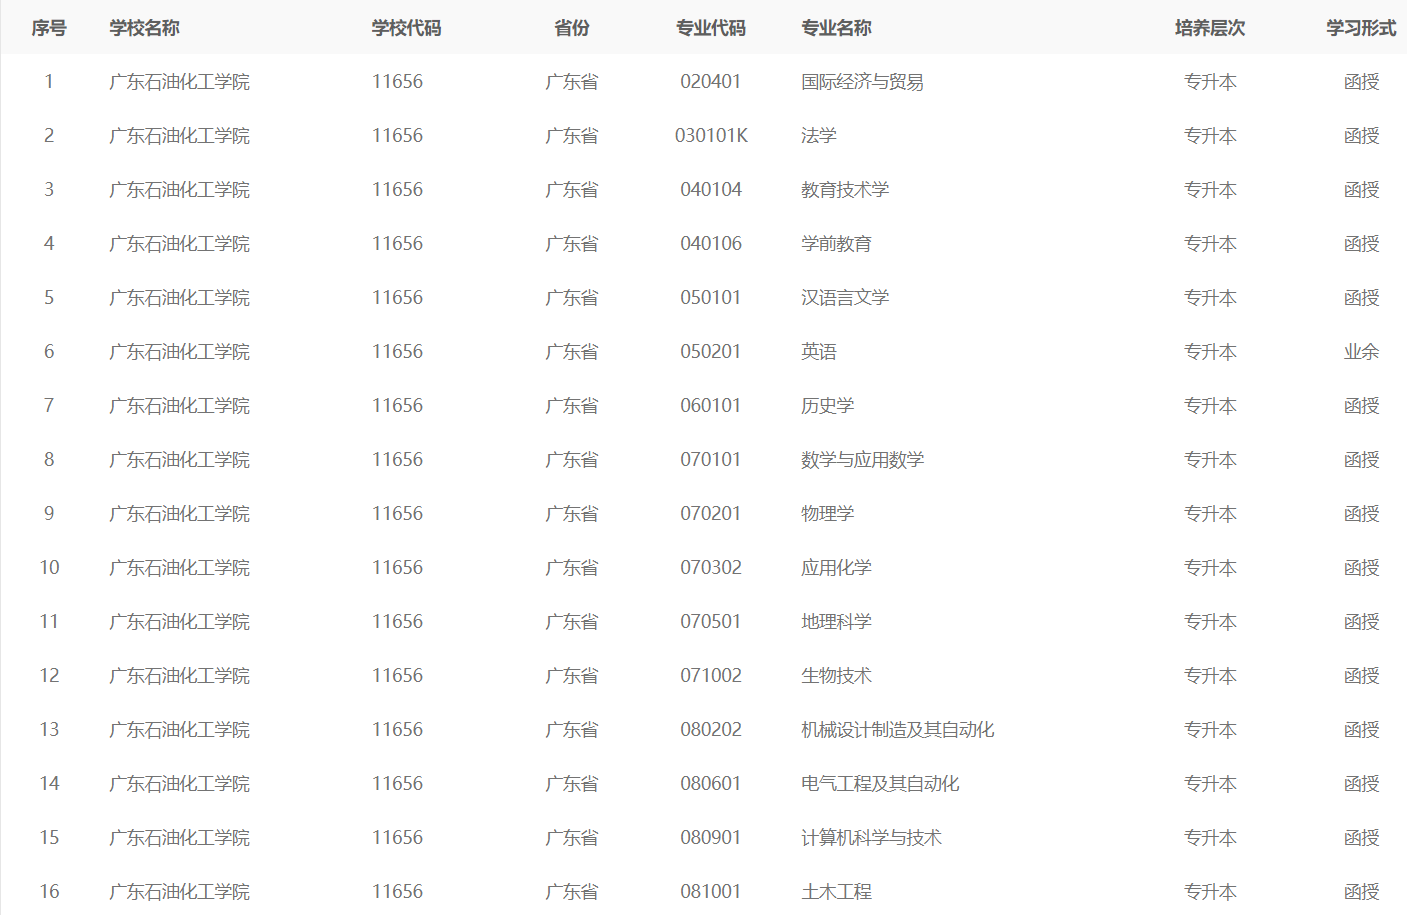Click the 业余 study form in the 英语 row

coord(1361,352)
